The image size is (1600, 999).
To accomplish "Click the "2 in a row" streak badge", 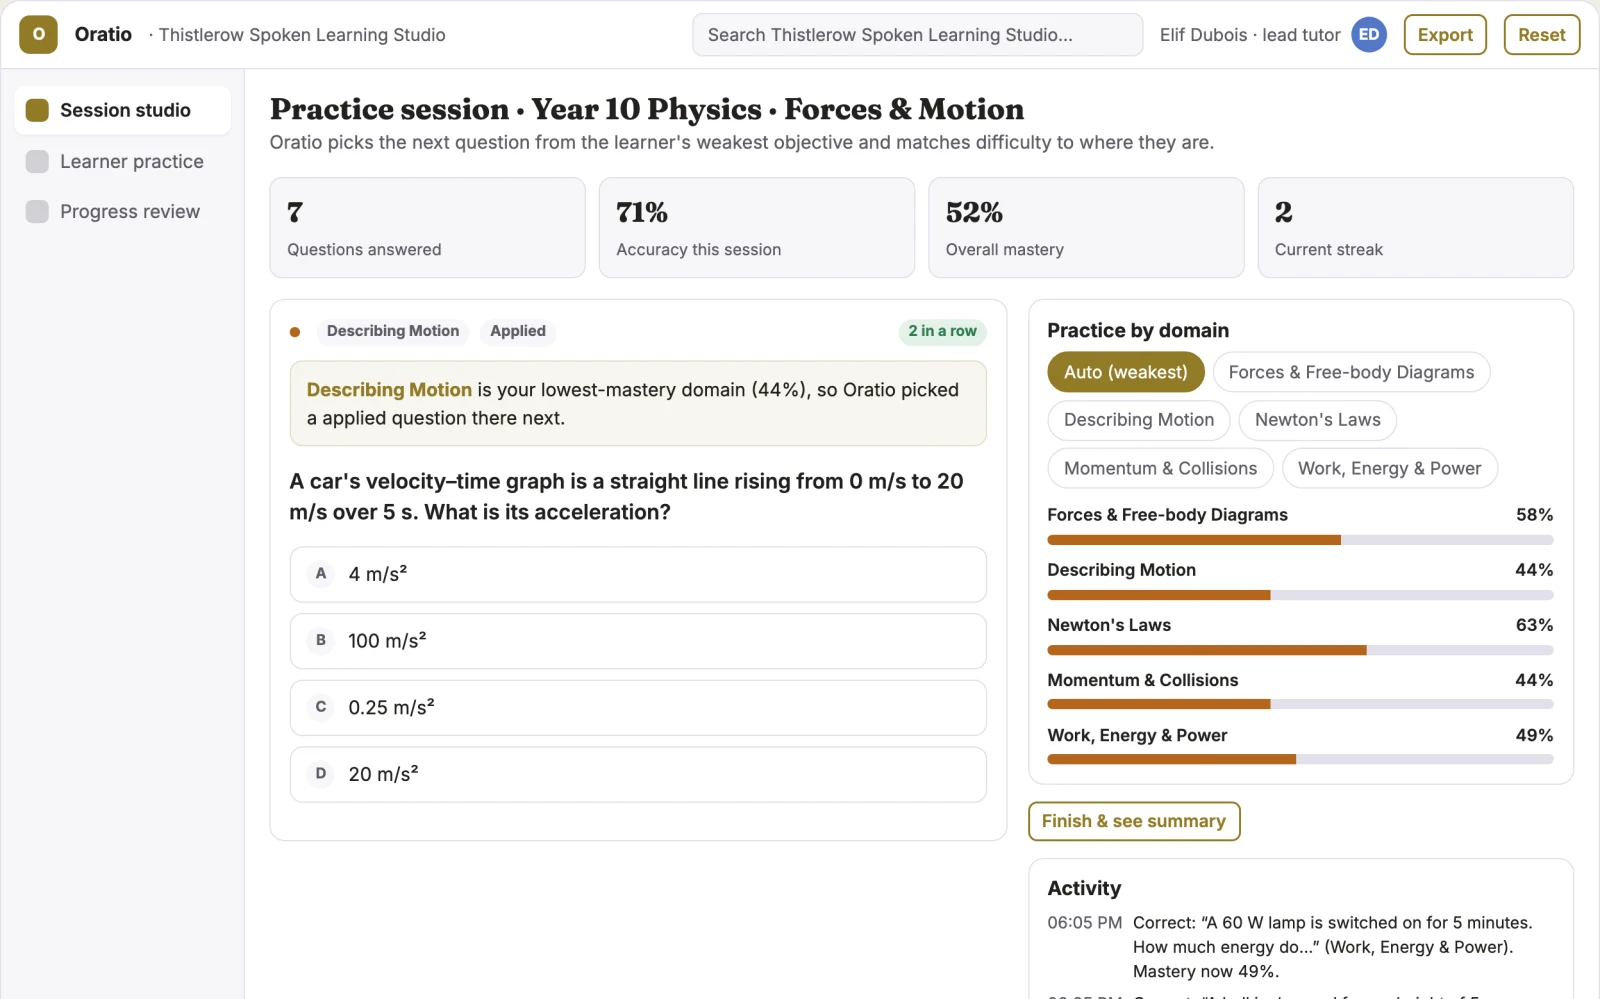I will [x=942, y=331].
